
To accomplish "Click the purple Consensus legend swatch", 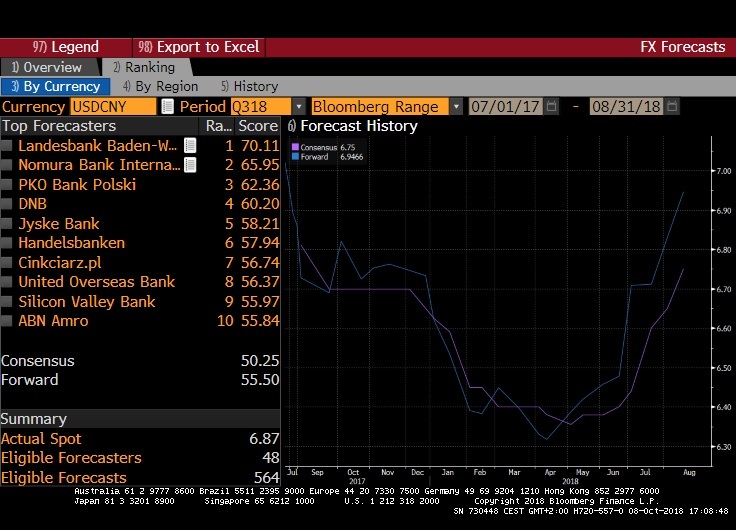I will click(294, 147).
